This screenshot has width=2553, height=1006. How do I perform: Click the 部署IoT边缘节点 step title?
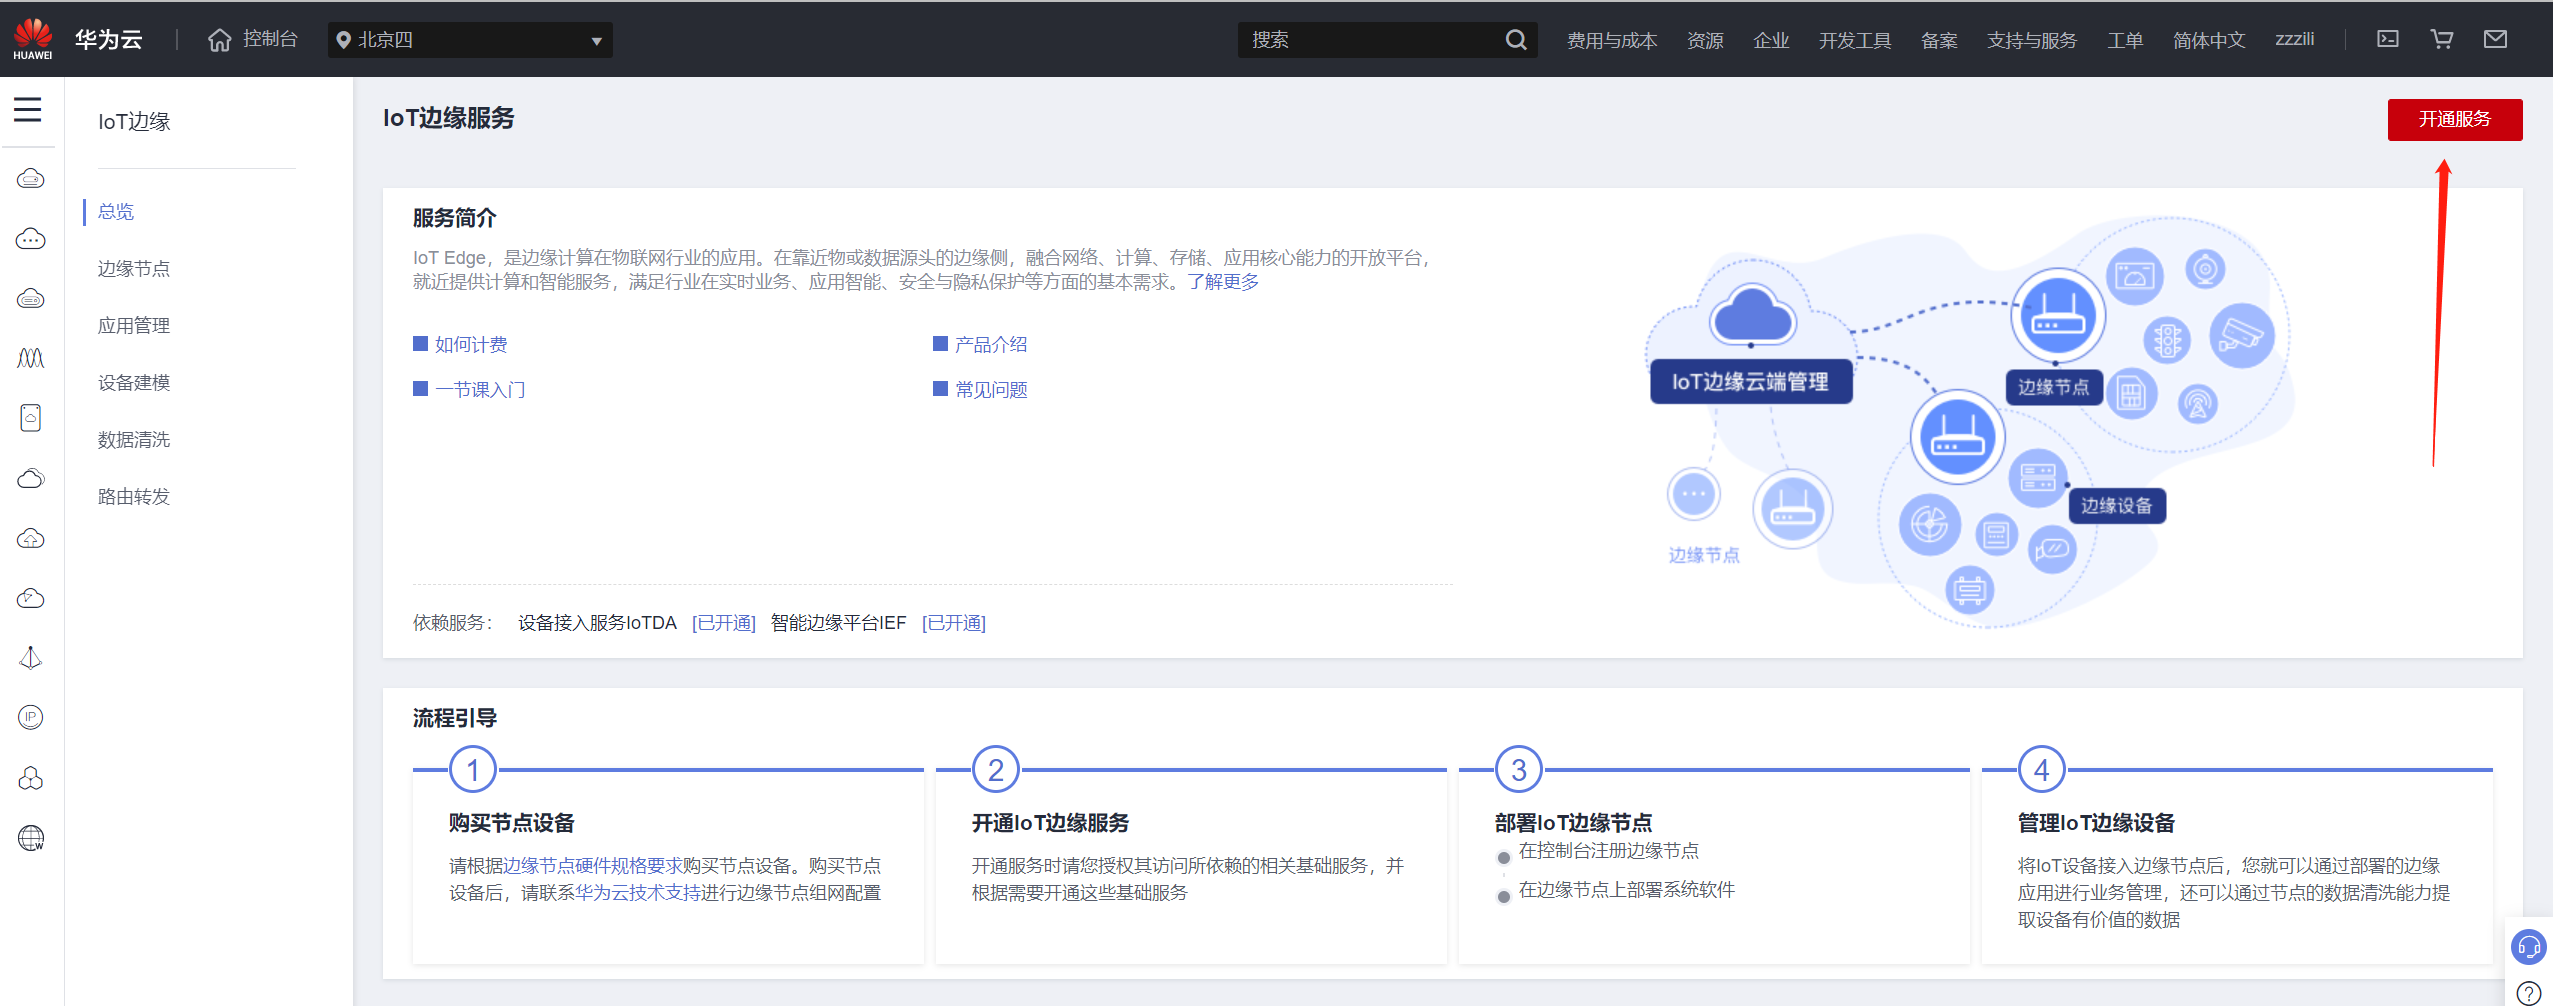pyautogui.click(x=1574, y=823)
